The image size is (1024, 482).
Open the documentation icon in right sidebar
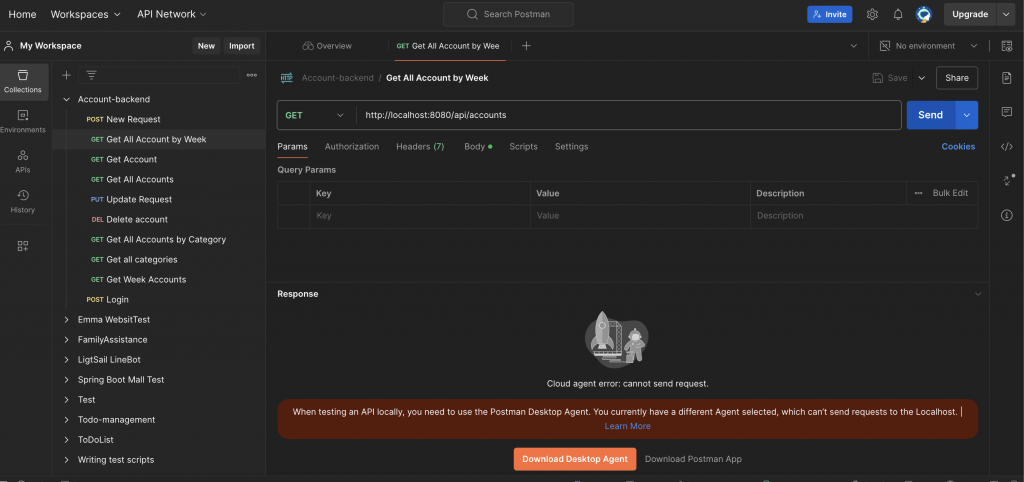(x=1006, y=78)
